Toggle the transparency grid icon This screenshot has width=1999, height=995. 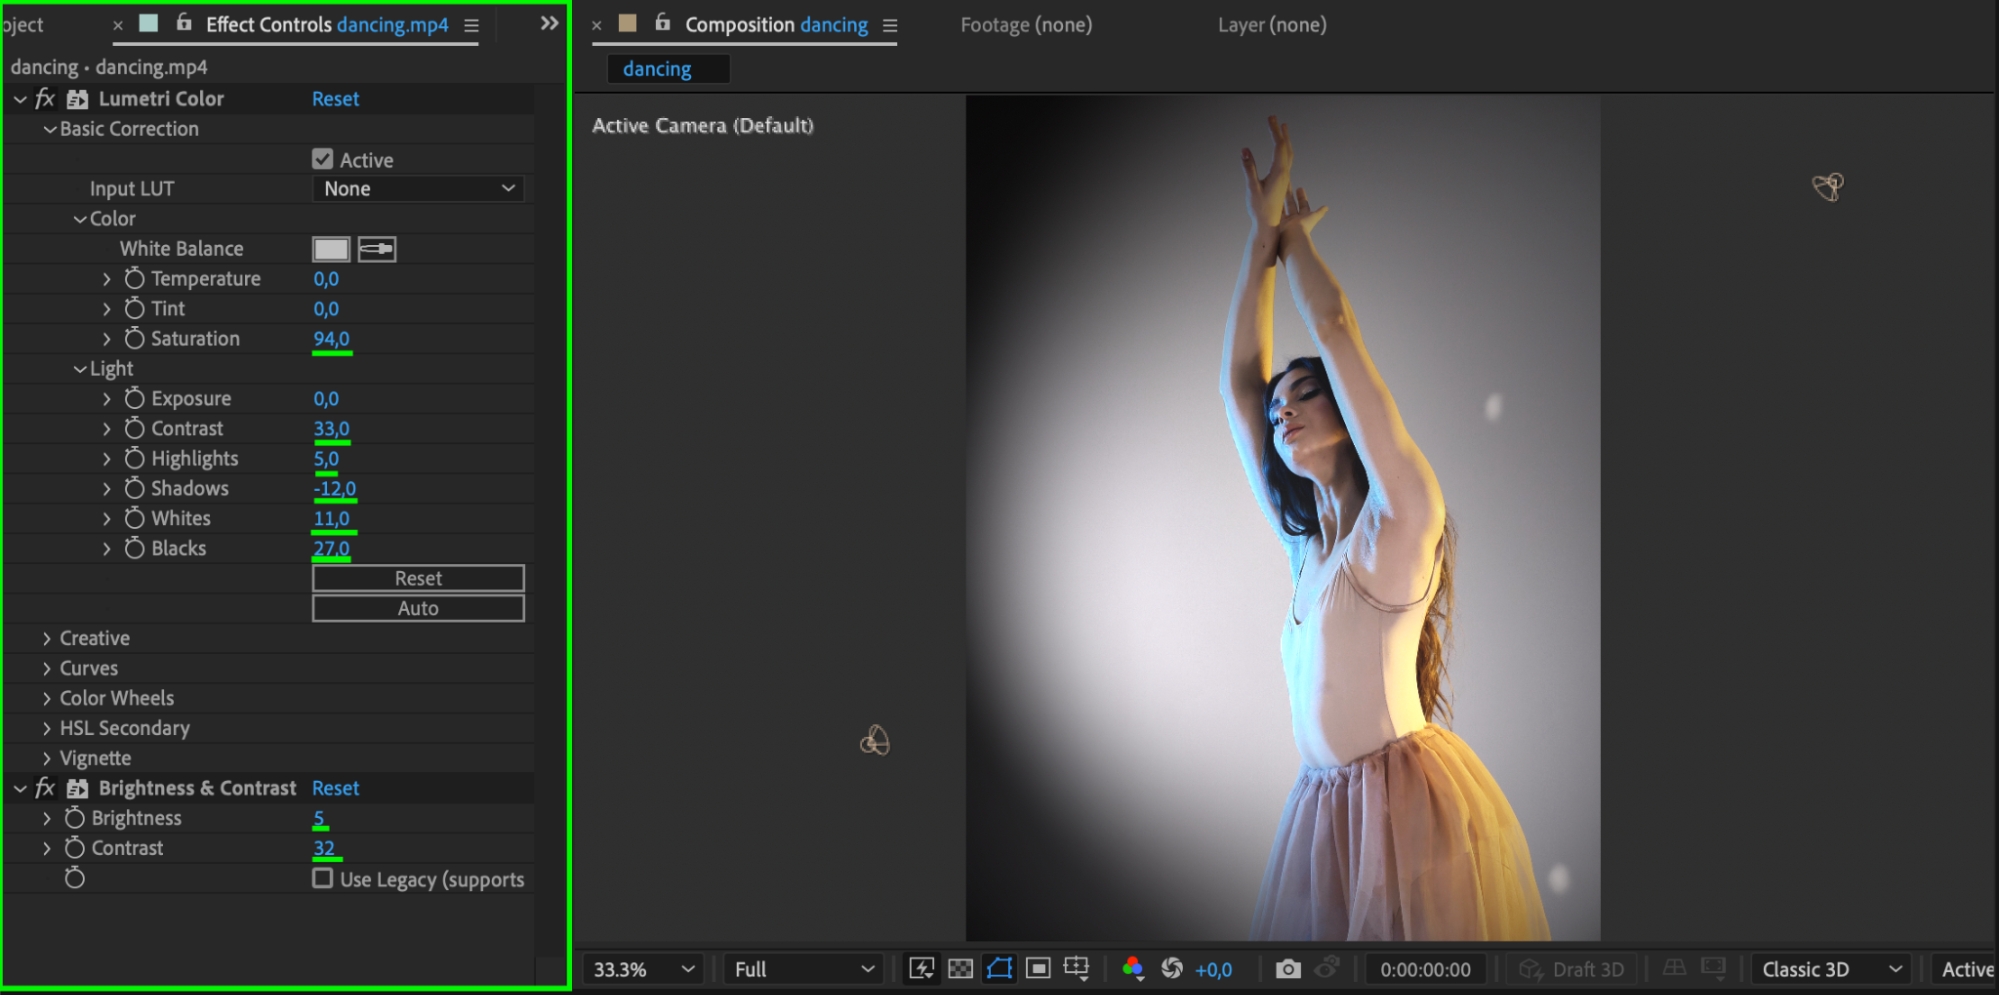click(x=960, y=968)
